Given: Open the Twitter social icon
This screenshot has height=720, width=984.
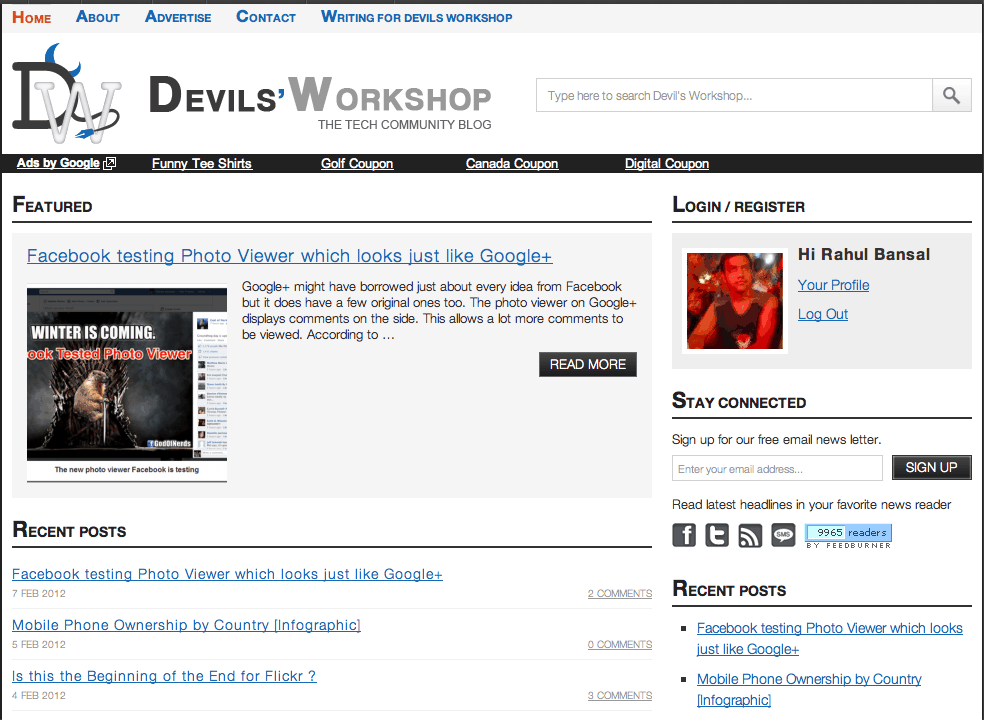Looking at the screenshot, I should (x=717, y=535).
